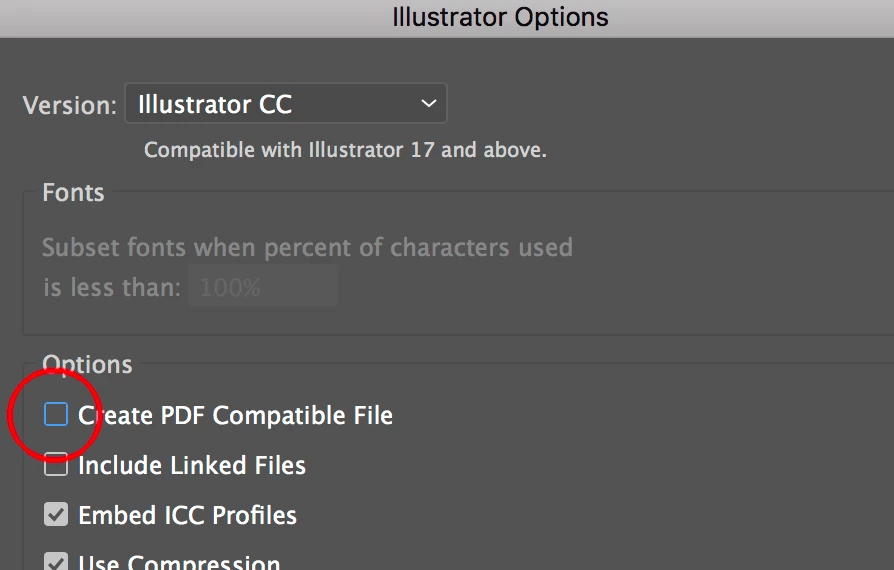Toggle the Include Linked Files checkbox
The width and height of the screenshot is (894, 570).
pos(56,464)
